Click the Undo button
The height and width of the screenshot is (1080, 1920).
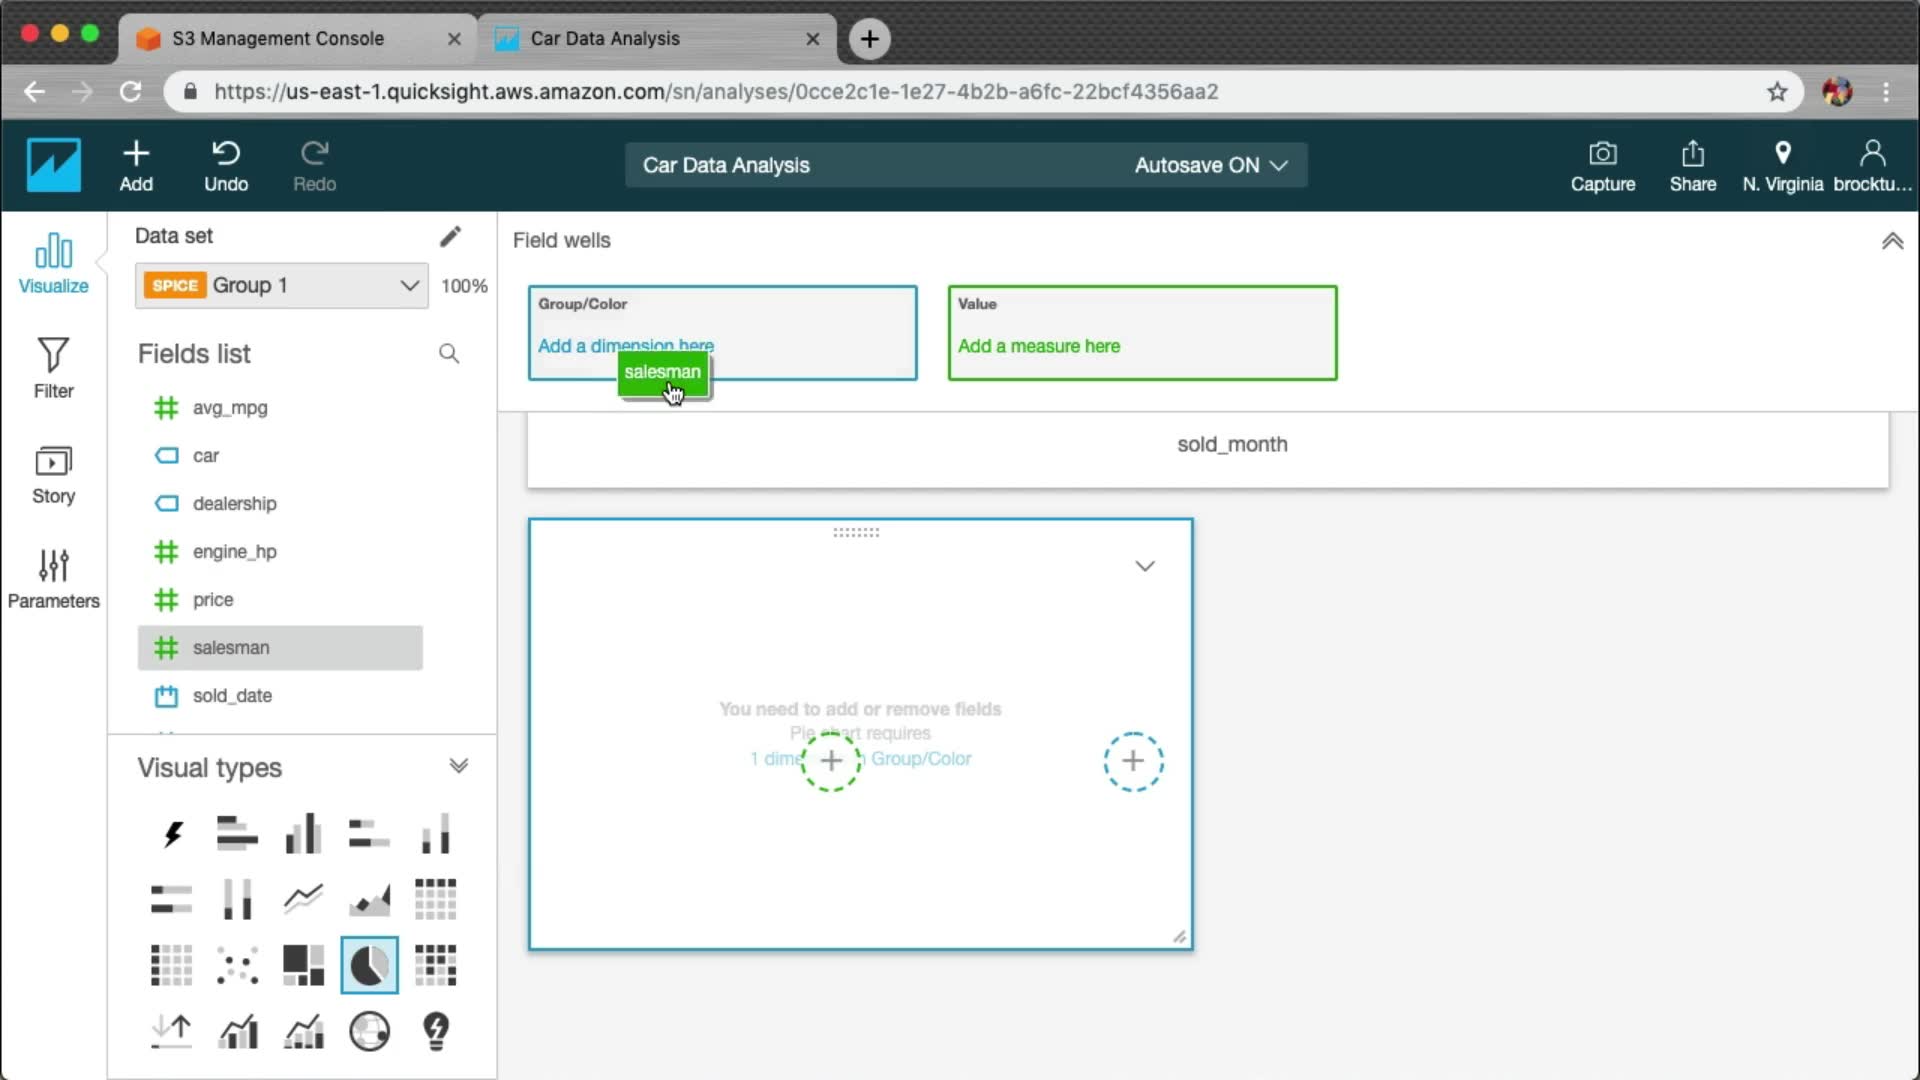point(226,165)
